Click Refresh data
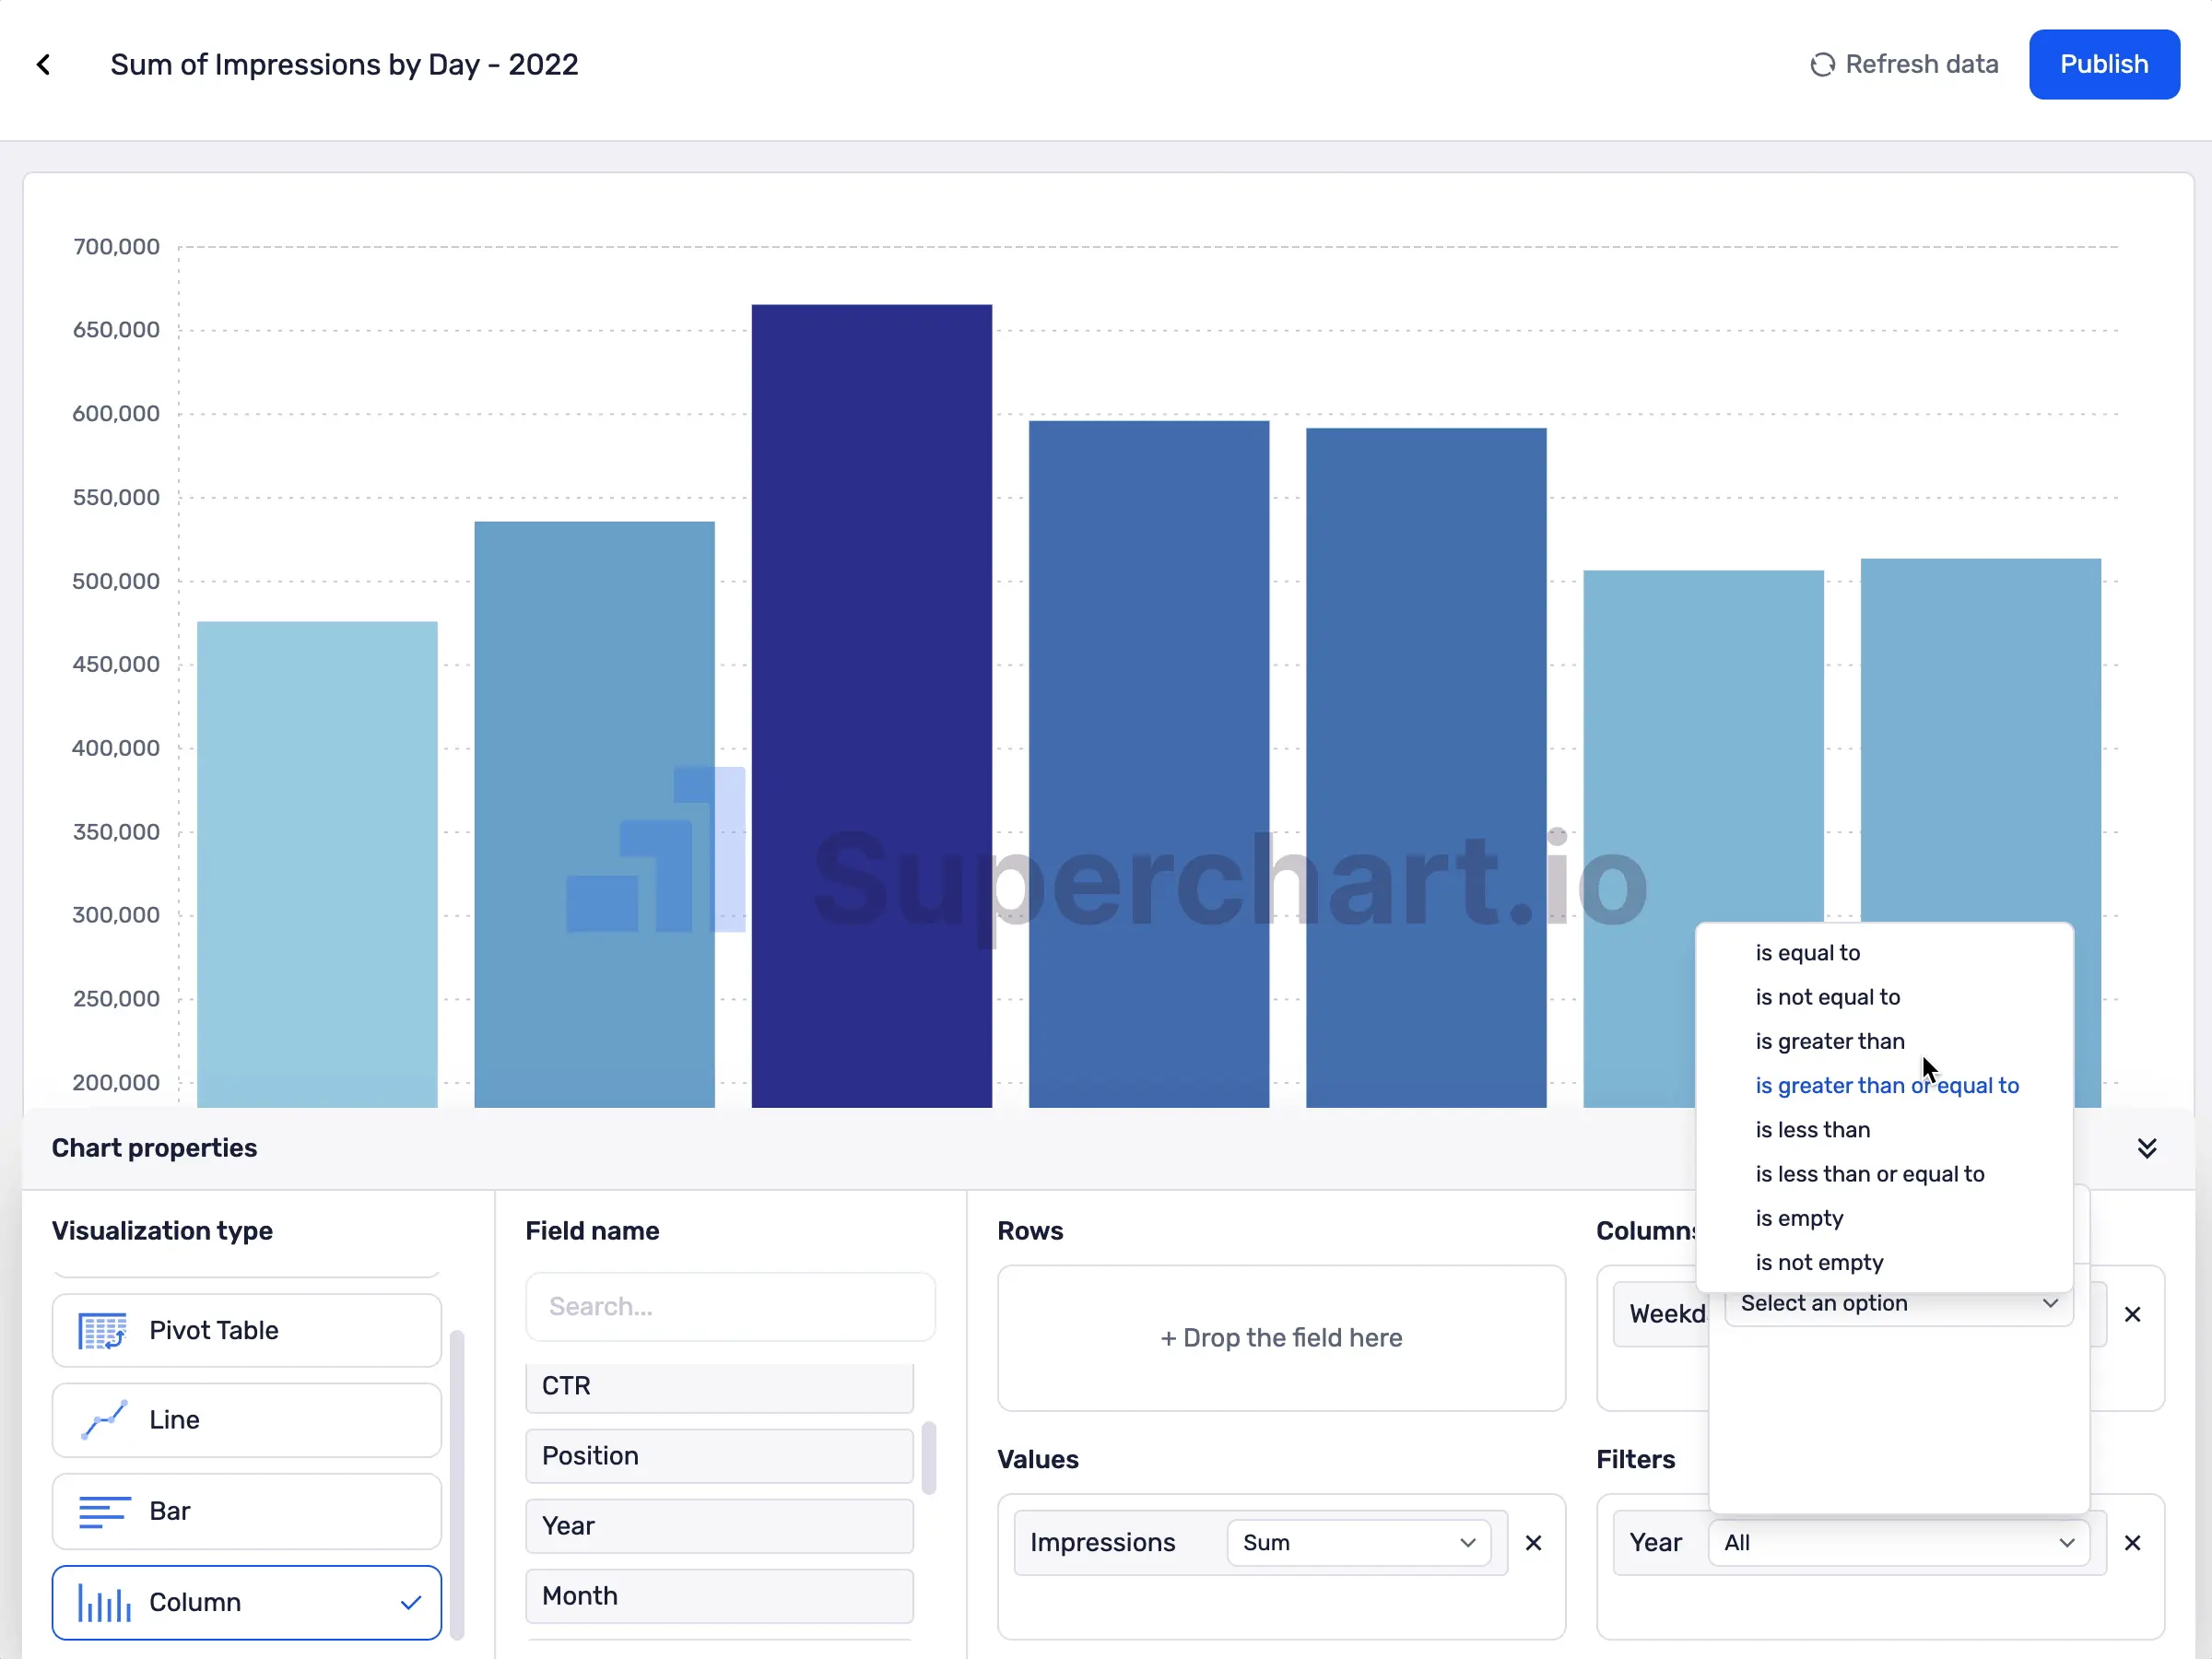The image size is (2212, 1659). 1922,63
